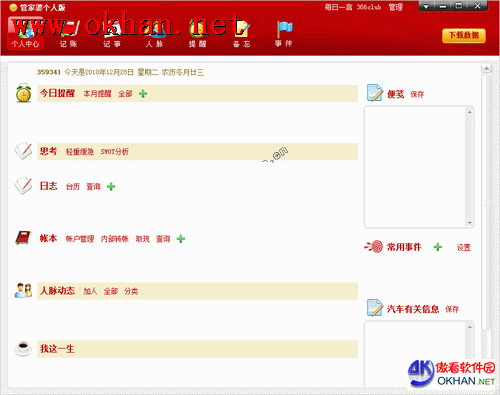
Task: Click up arrow of 便笺 scrollbar
Action: tap(470, 112)
